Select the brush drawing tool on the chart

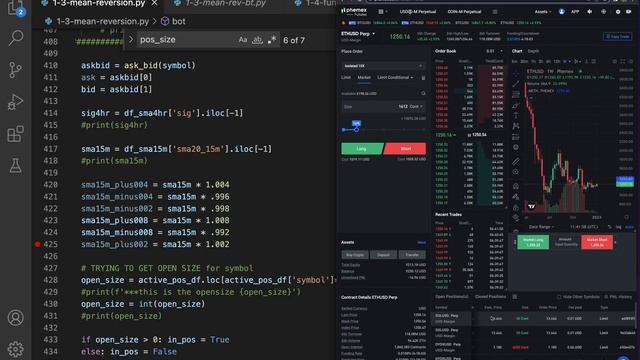pos(516,106)
